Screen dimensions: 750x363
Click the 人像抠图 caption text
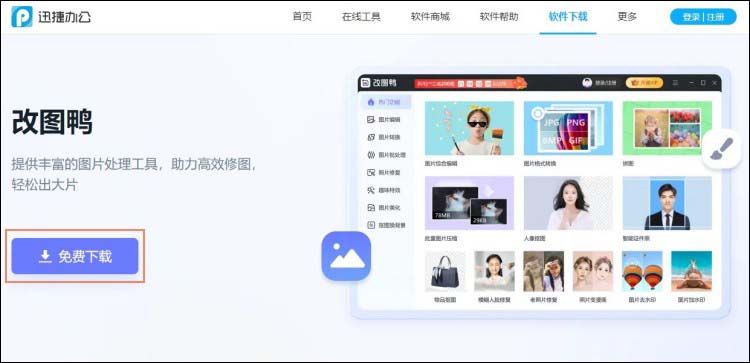535,238
